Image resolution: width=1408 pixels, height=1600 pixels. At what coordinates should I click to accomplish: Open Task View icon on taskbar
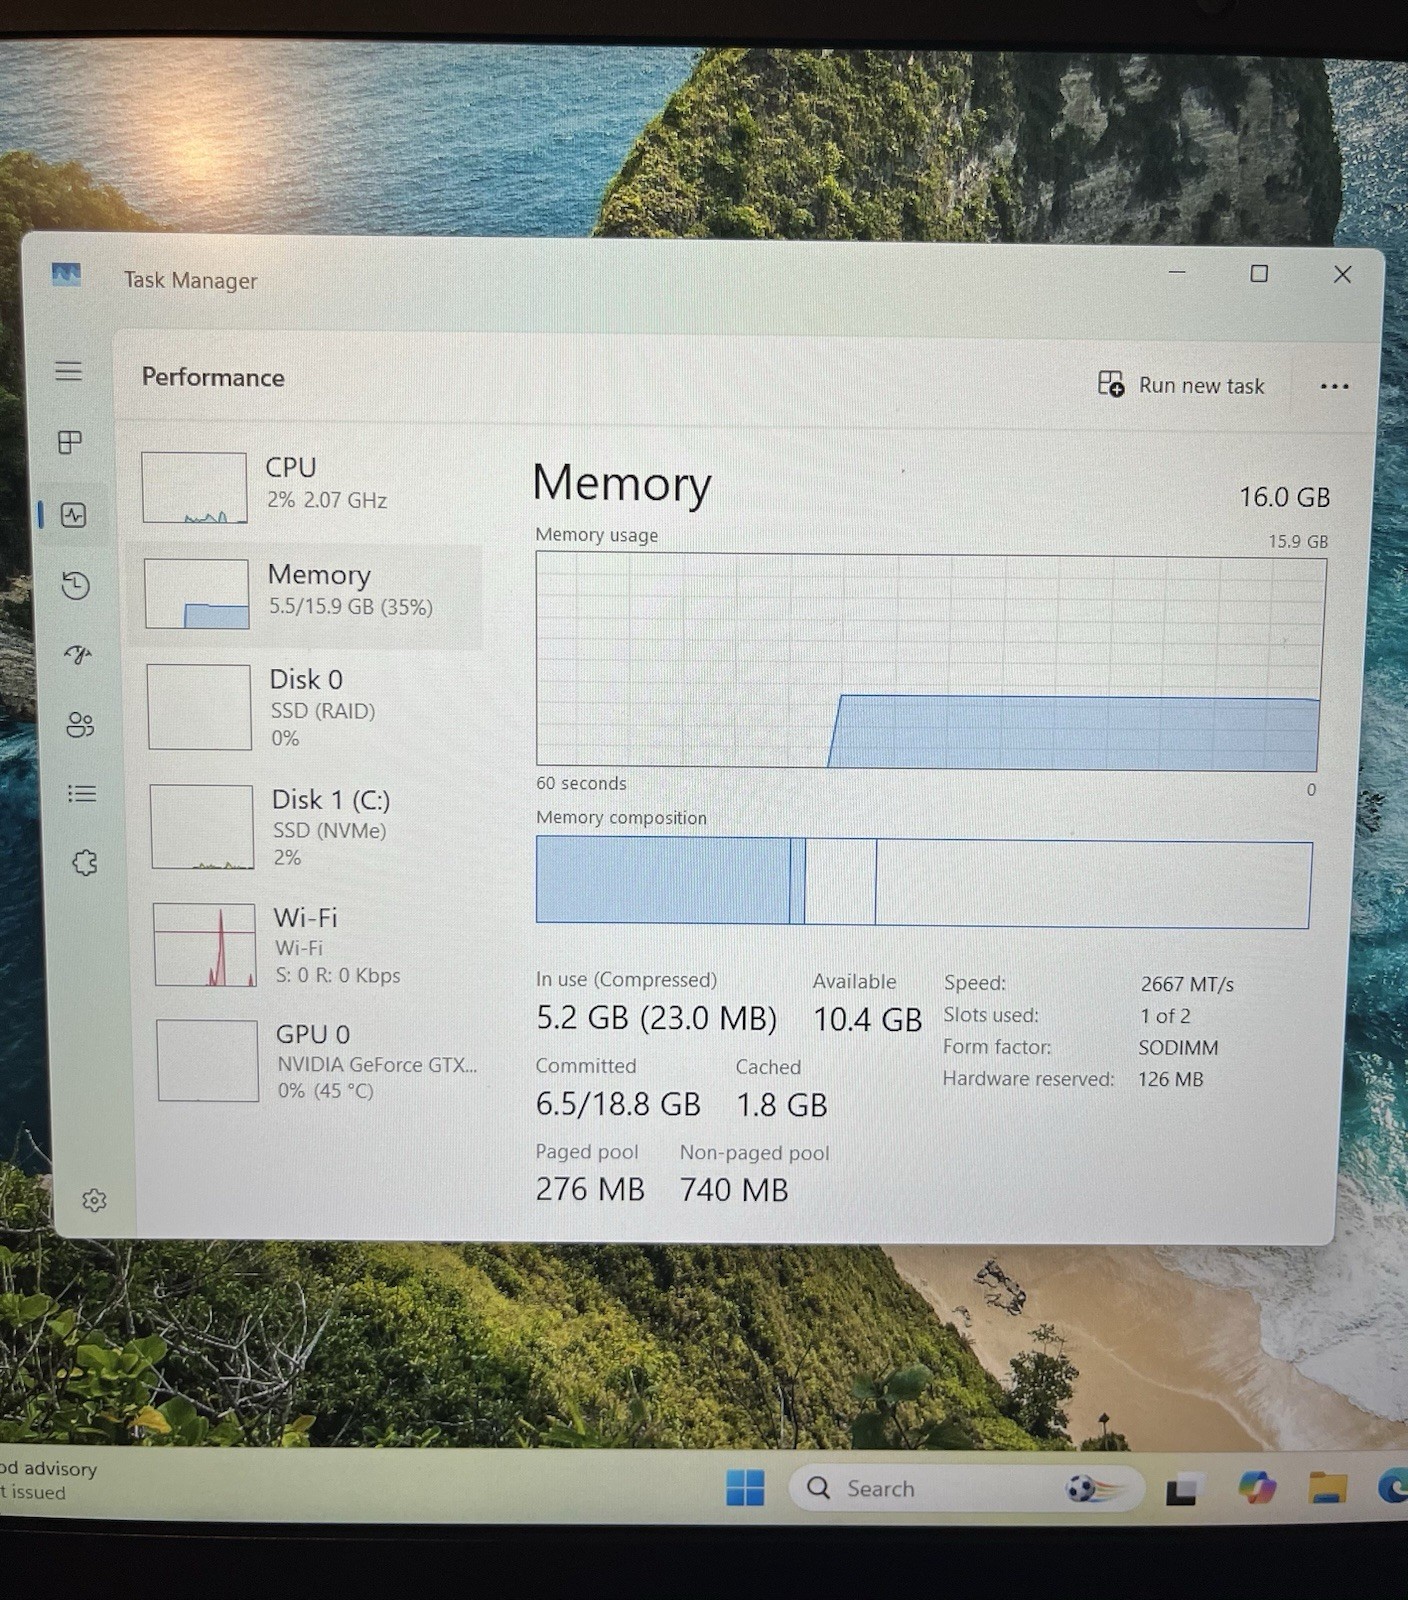[x=1181, y=1489]
